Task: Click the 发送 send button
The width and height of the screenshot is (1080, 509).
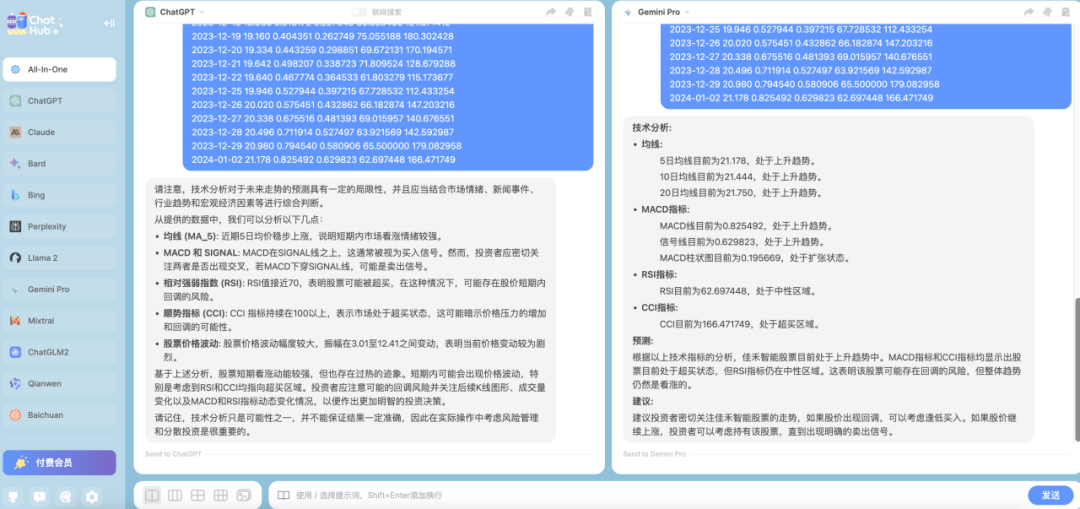Action: point(1050,495)
